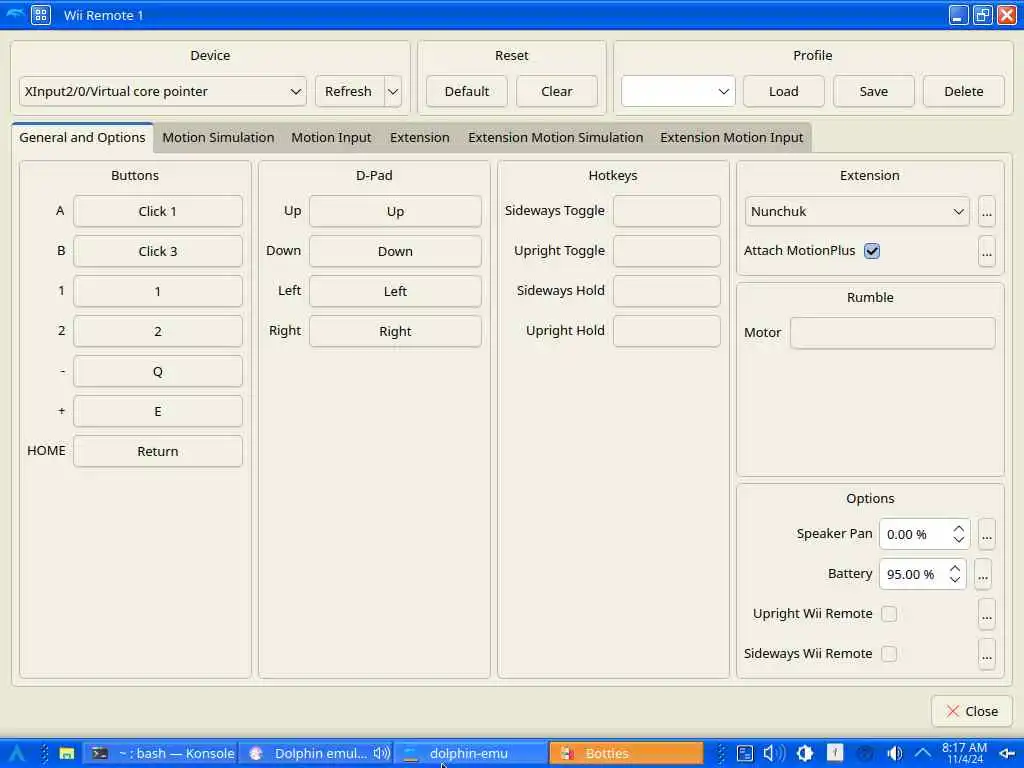1024x768 pixels.
Task: Enable the Upright Wii Remote checkbox
Action: (x=889, y=614)
